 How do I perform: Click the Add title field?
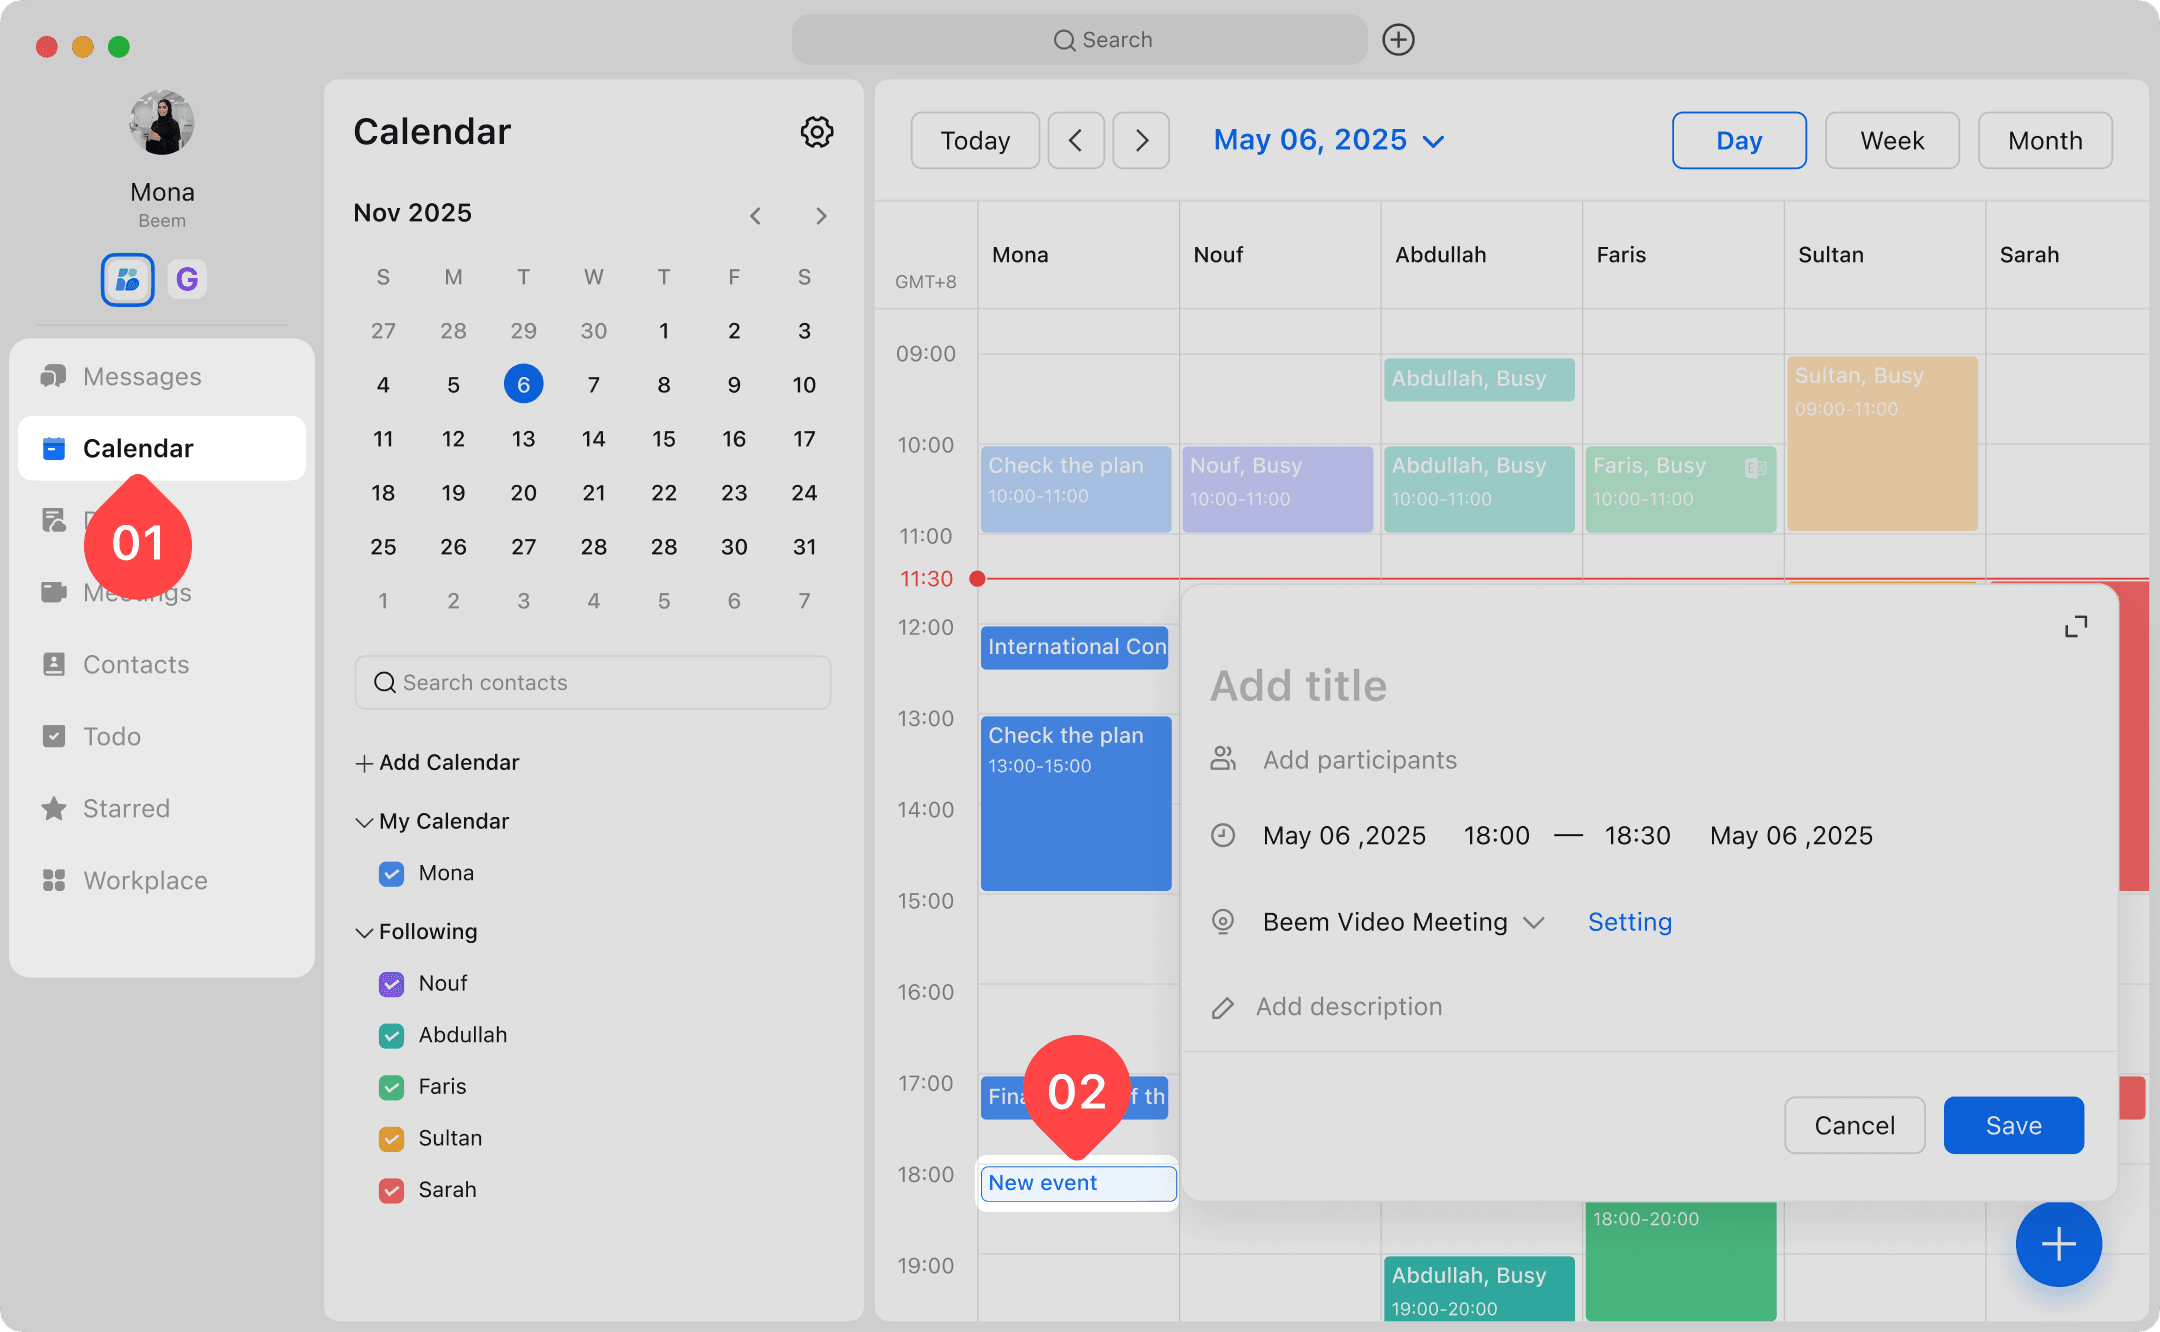point(1298,686)
